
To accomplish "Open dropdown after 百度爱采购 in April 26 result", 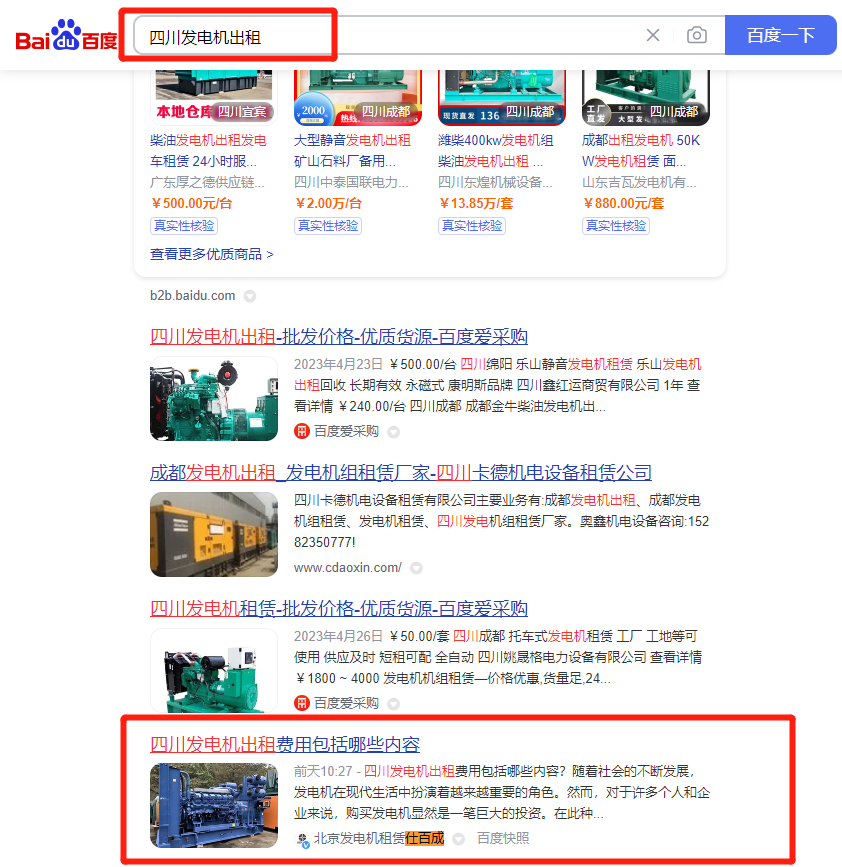I will tap(393, 704).
